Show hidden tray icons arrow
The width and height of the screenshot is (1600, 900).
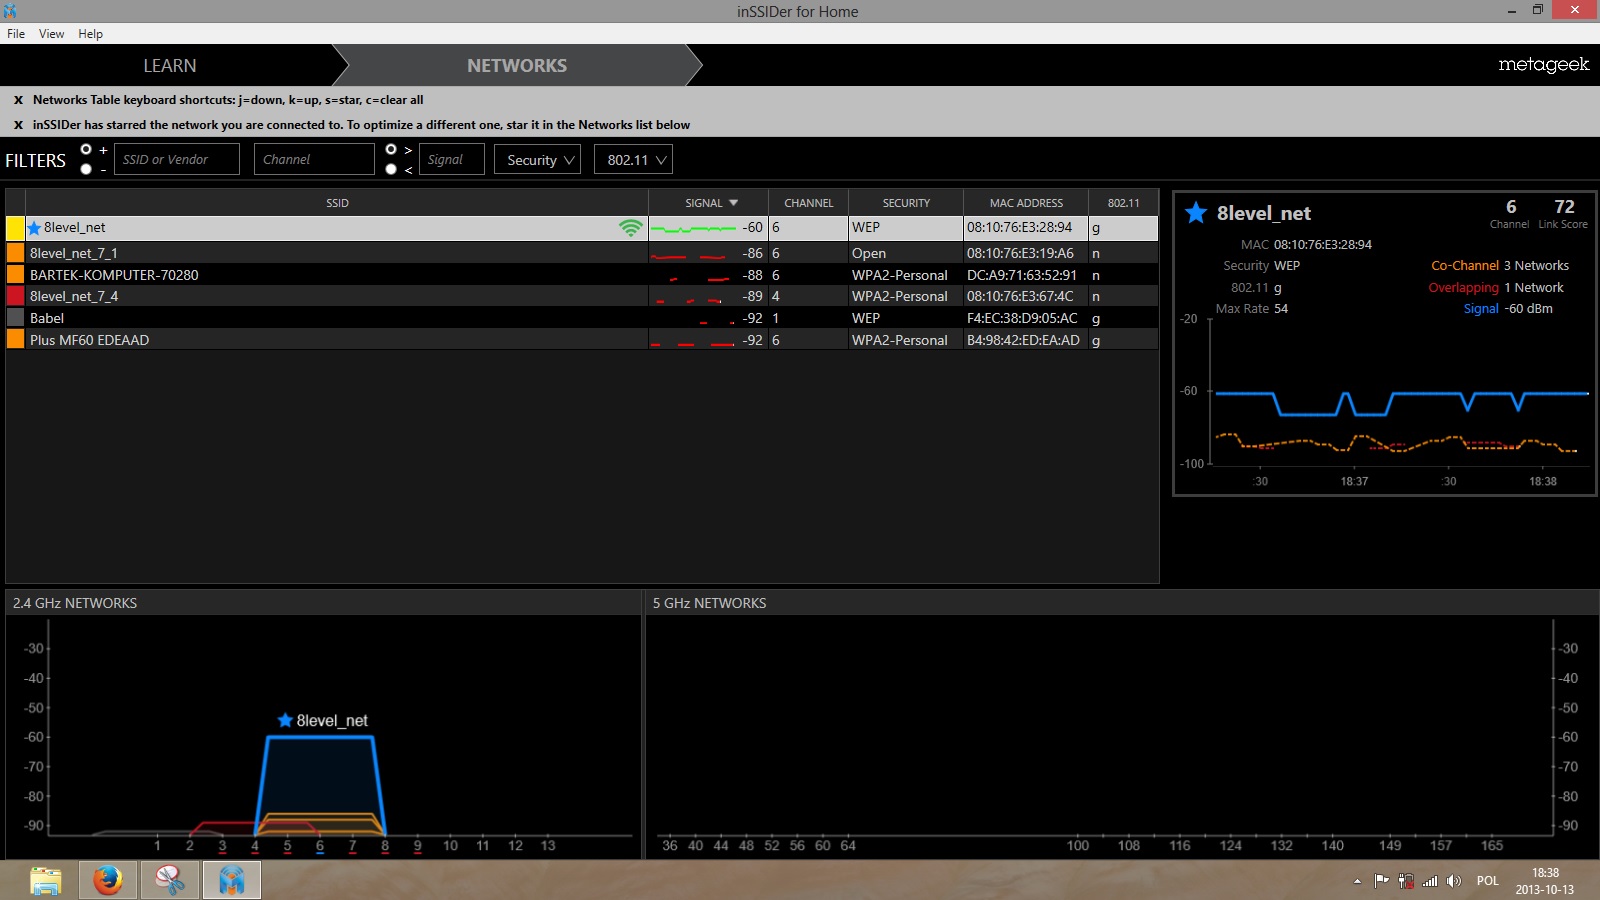click(1357, 881)
